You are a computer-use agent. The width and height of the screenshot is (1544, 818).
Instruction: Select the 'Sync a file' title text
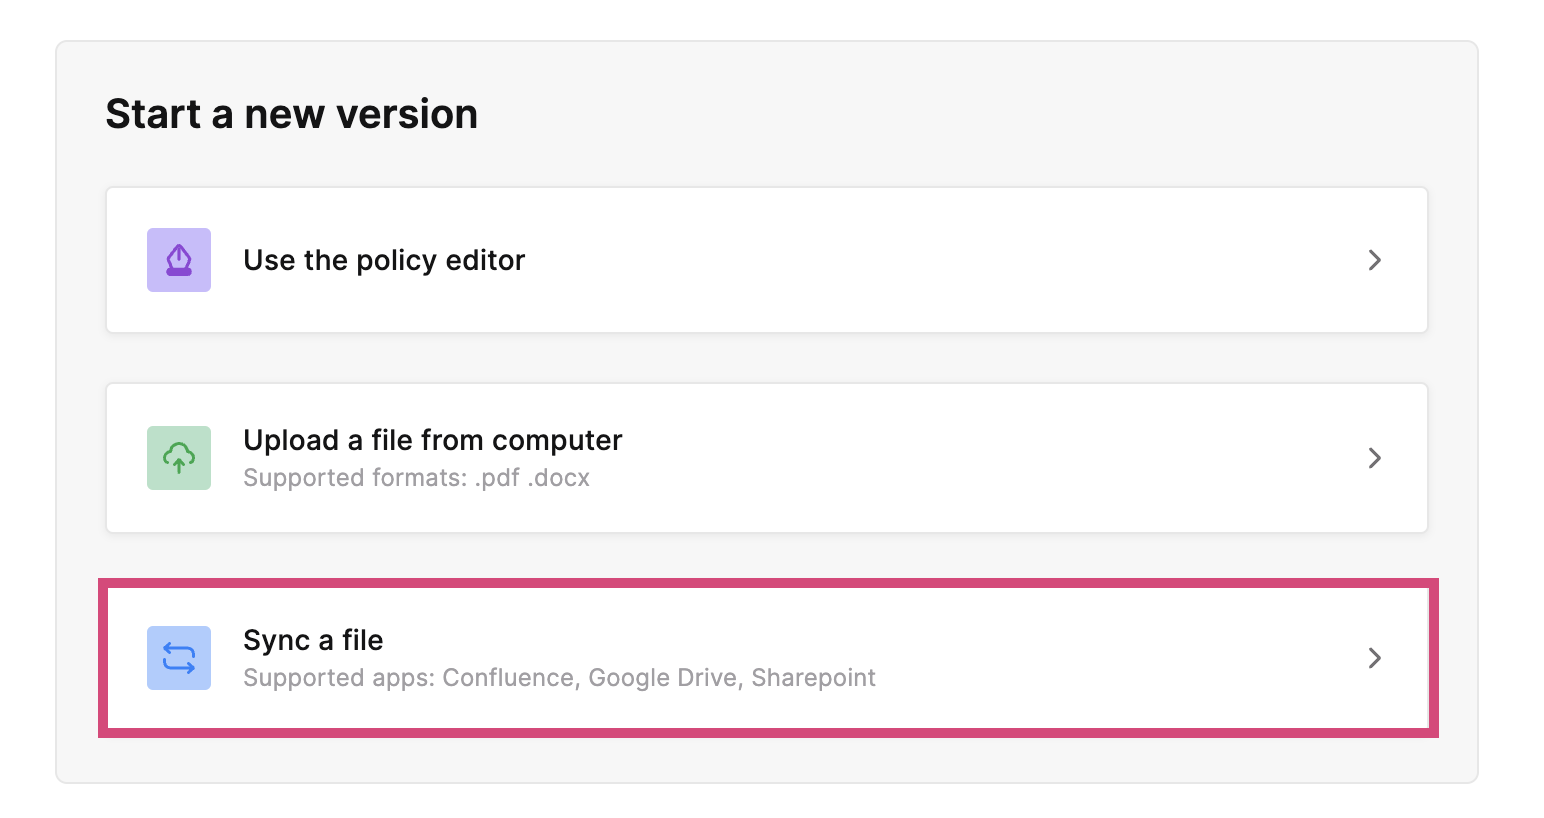click(x=313, y=640)
